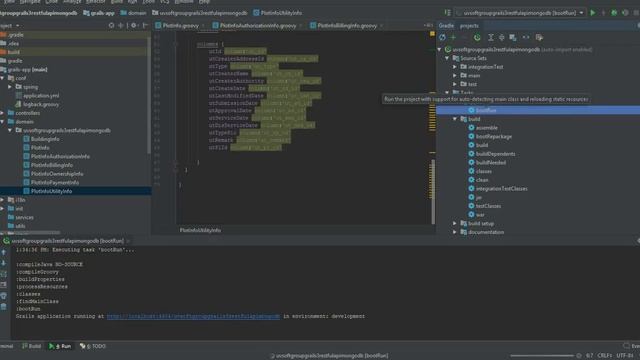Viewport: 640px width, 360px height.
Task: Select the Gradle tab in right panel
Action: (446, 25)
